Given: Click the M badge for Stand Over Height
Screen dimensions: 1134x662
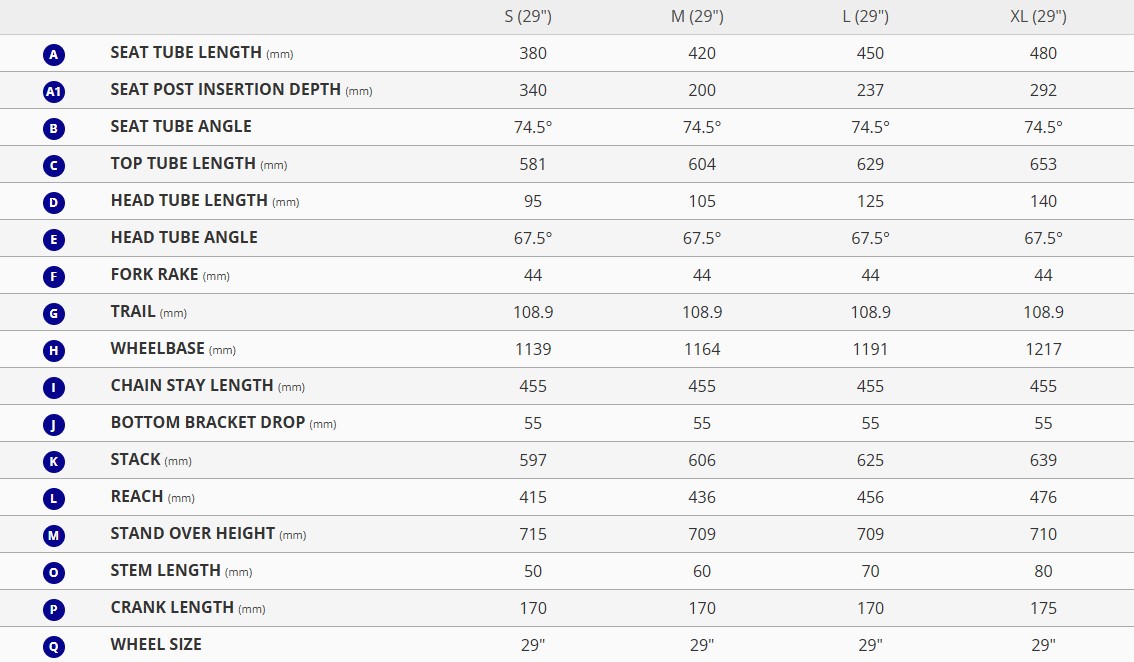Looking at the screenshot, I should [x=54, y=535].
